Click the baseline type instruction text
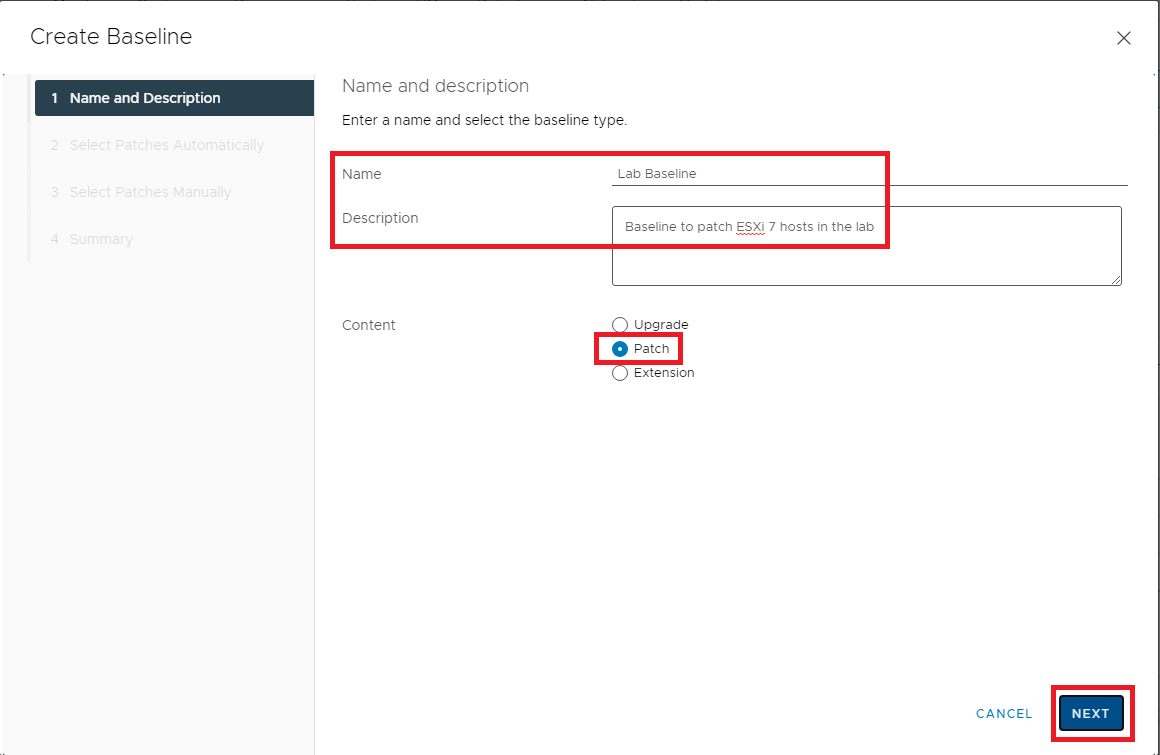The height and width of the screenshot is (755, 1160). [x=484, y=120]
